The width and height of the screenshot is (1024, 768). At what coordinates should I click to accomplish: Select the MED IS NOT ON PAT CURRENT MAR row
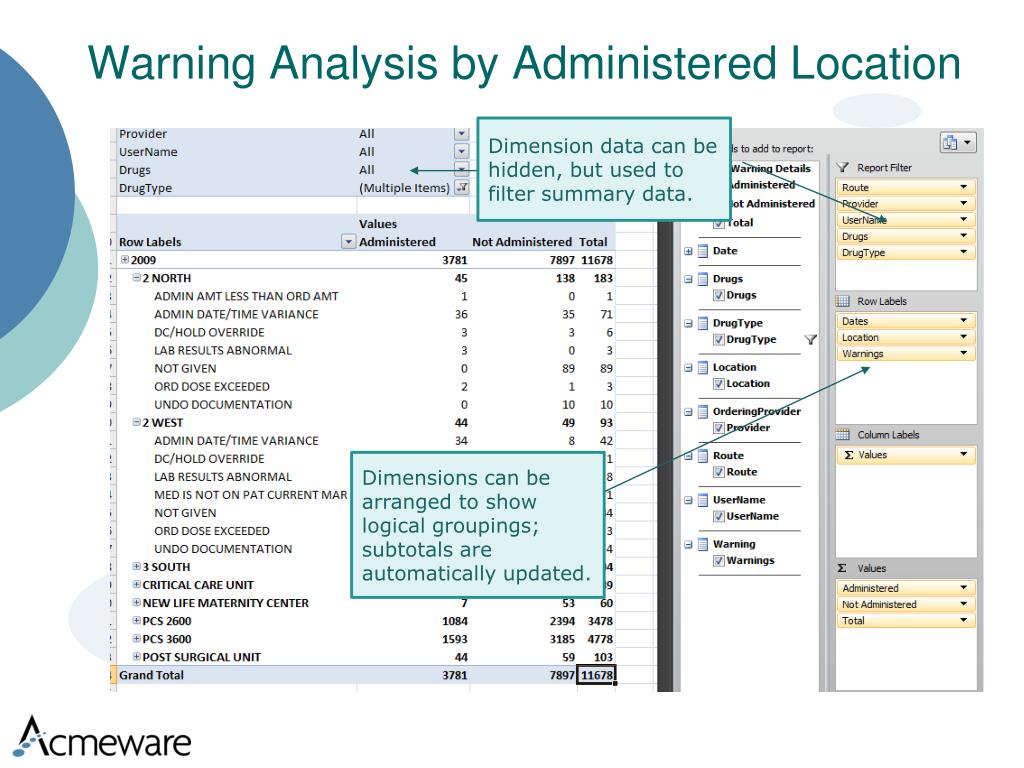(251, 495)
